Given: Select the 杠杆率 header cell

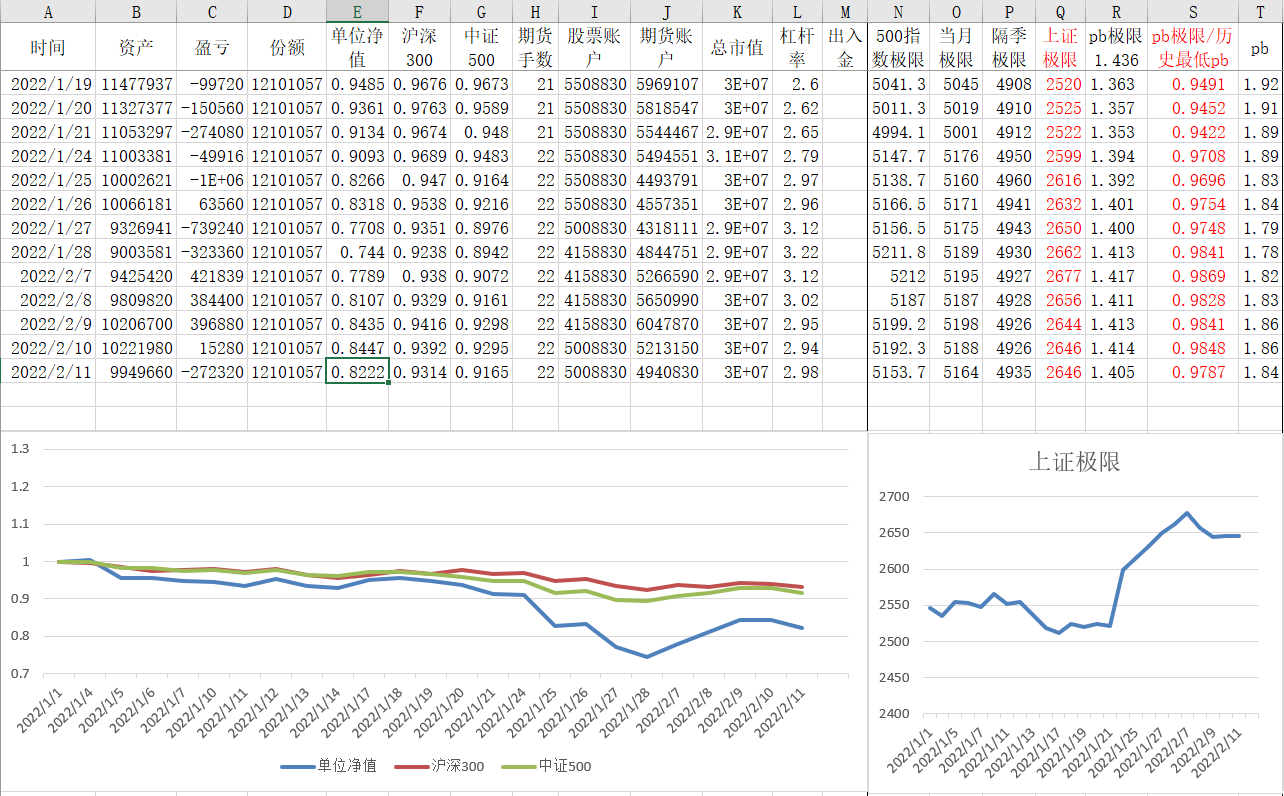Looking at the screenshot, I should coord(797,47).
